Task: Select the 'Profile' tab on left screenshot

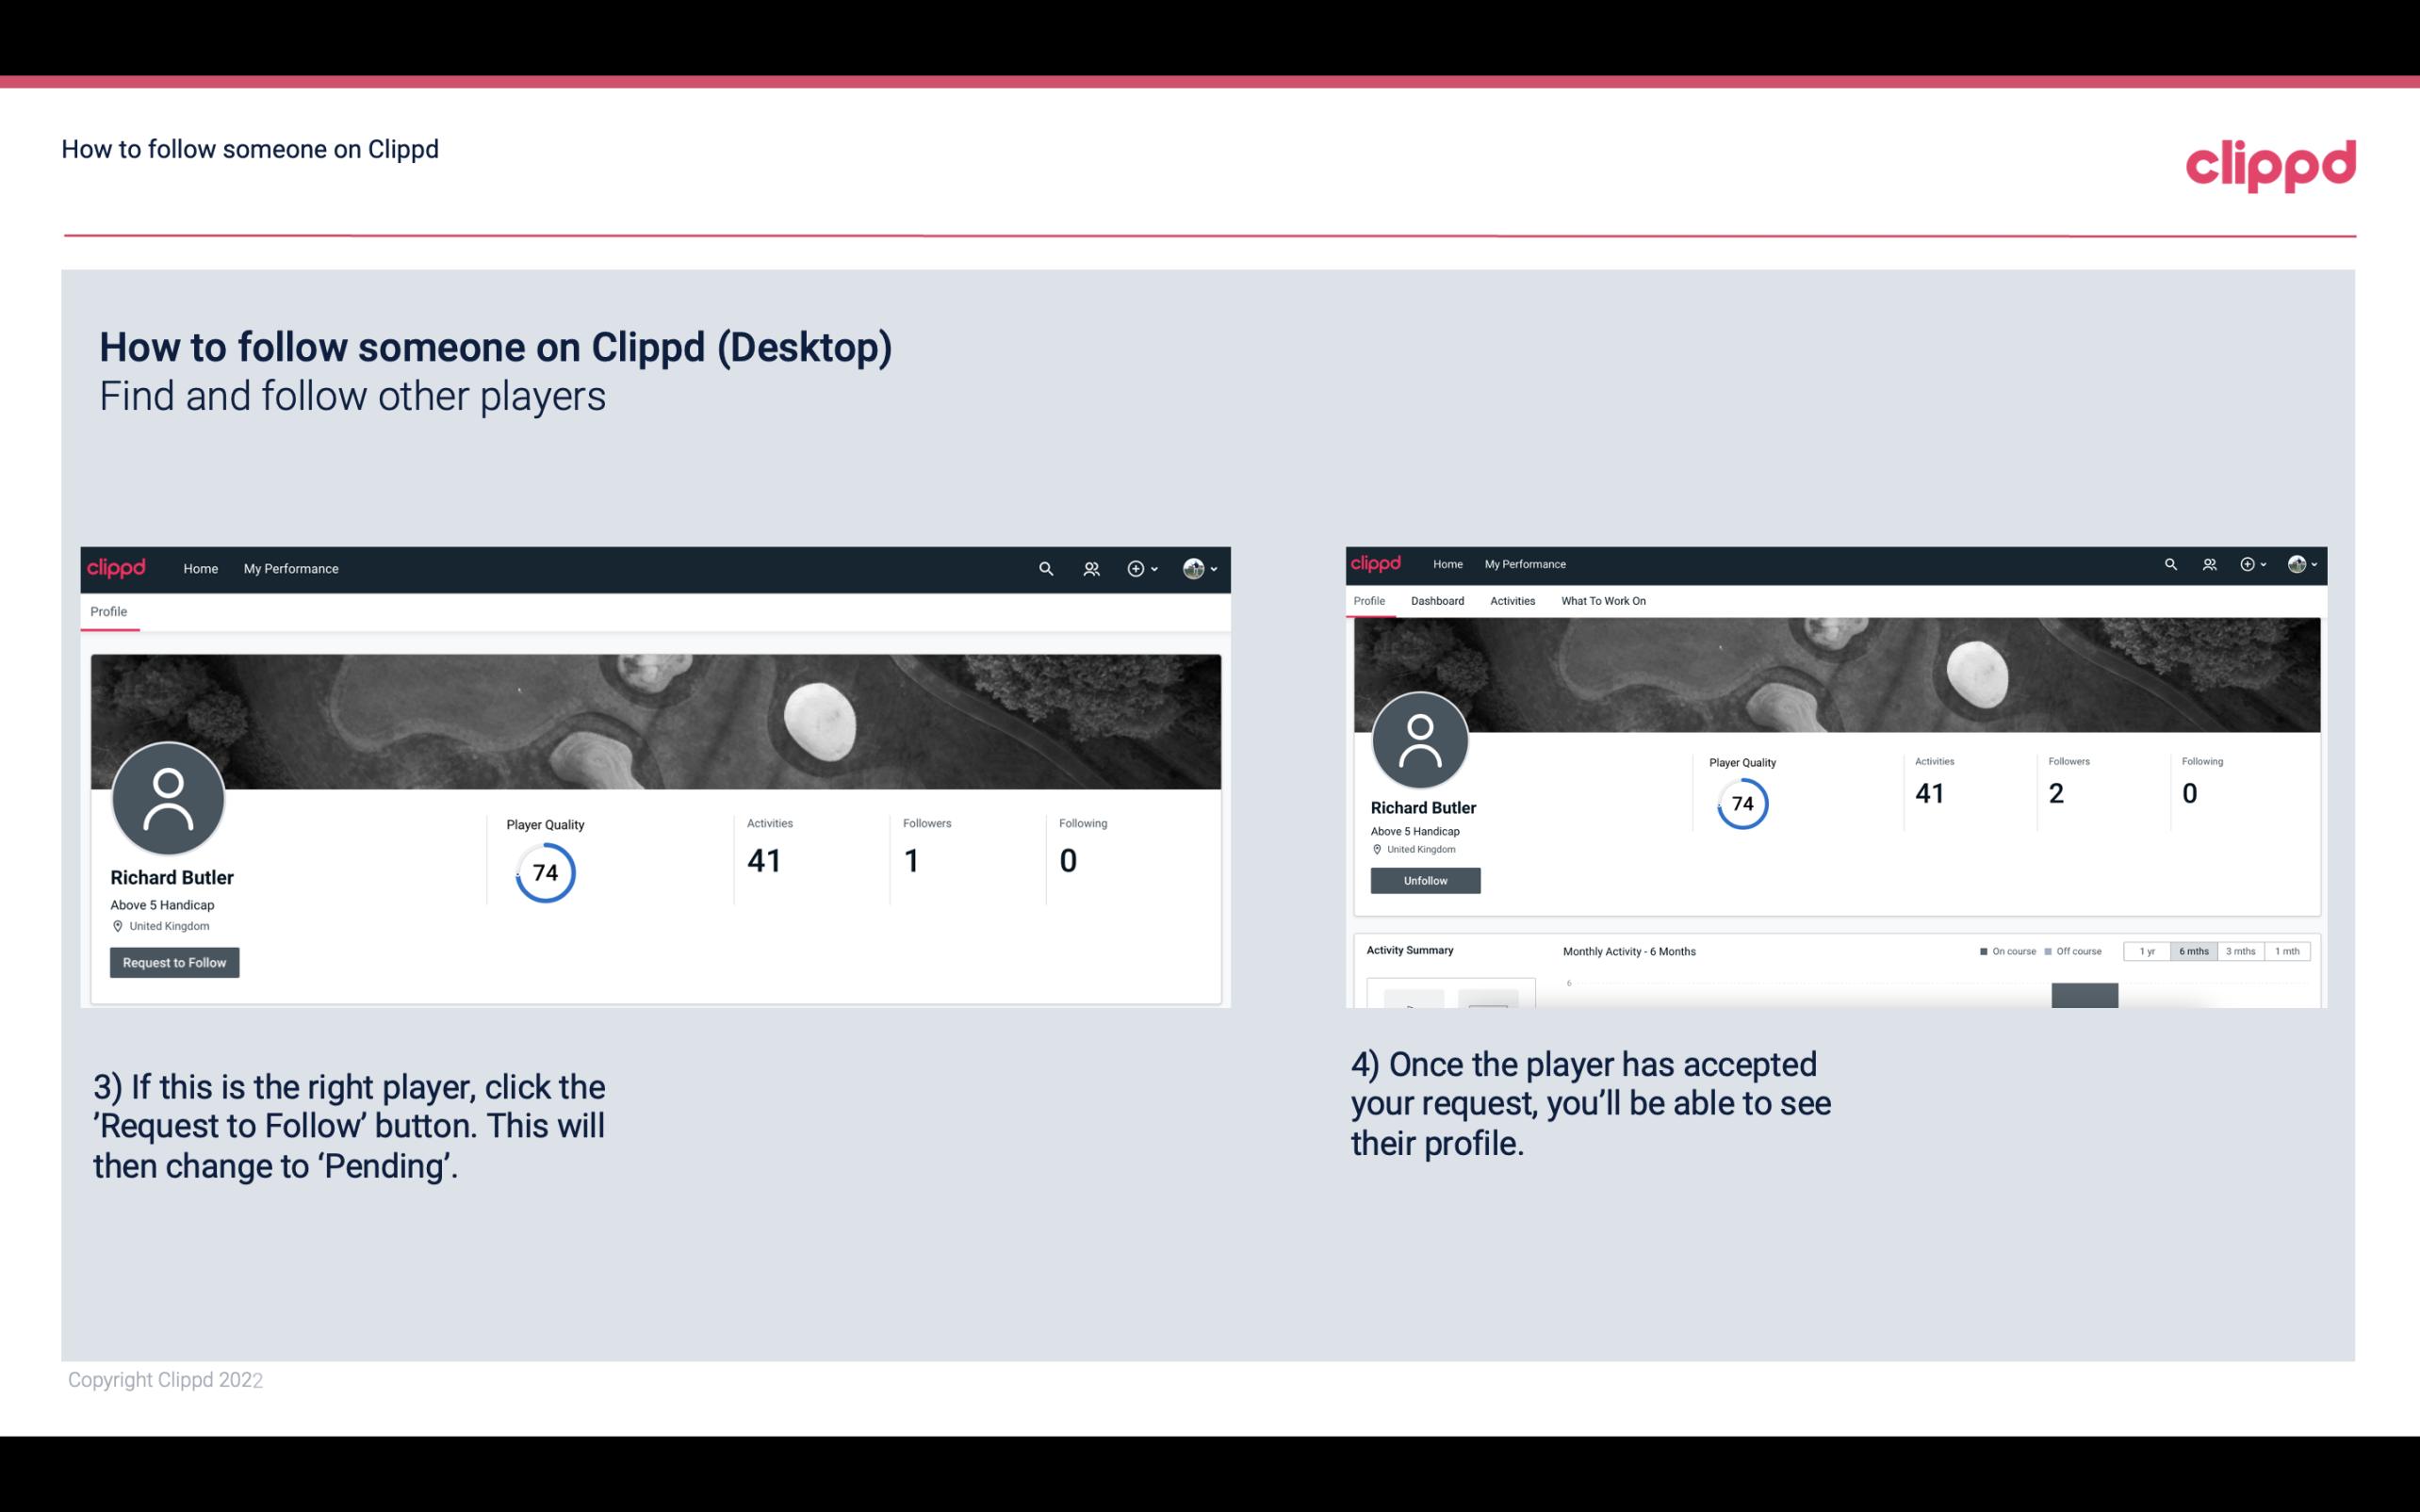Action: click(108, 611)
